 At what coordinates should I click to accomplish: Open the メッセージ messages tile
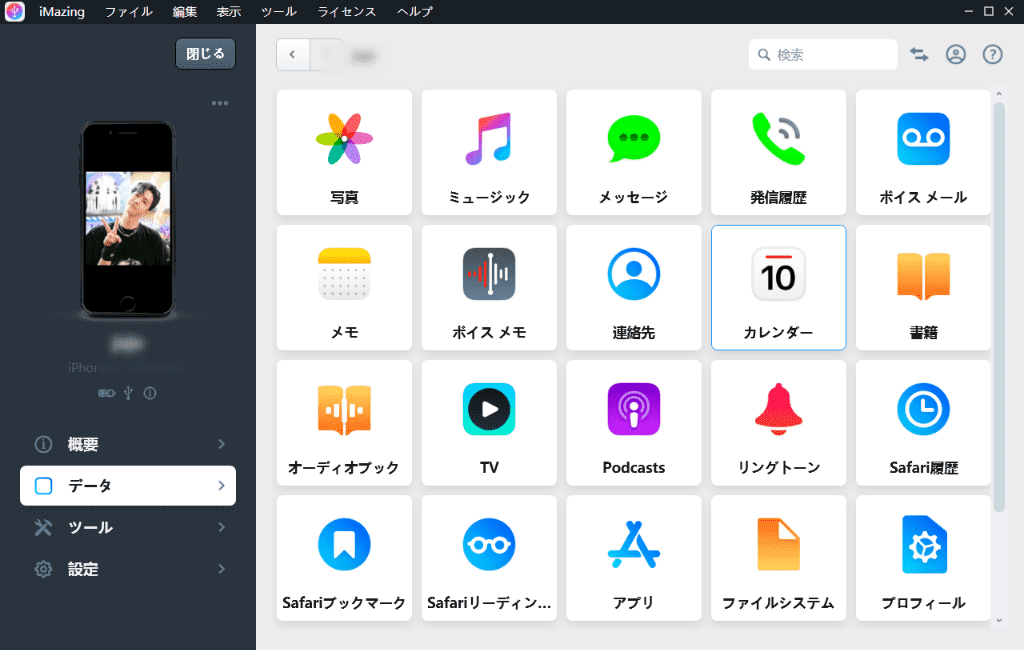(633, 152)
